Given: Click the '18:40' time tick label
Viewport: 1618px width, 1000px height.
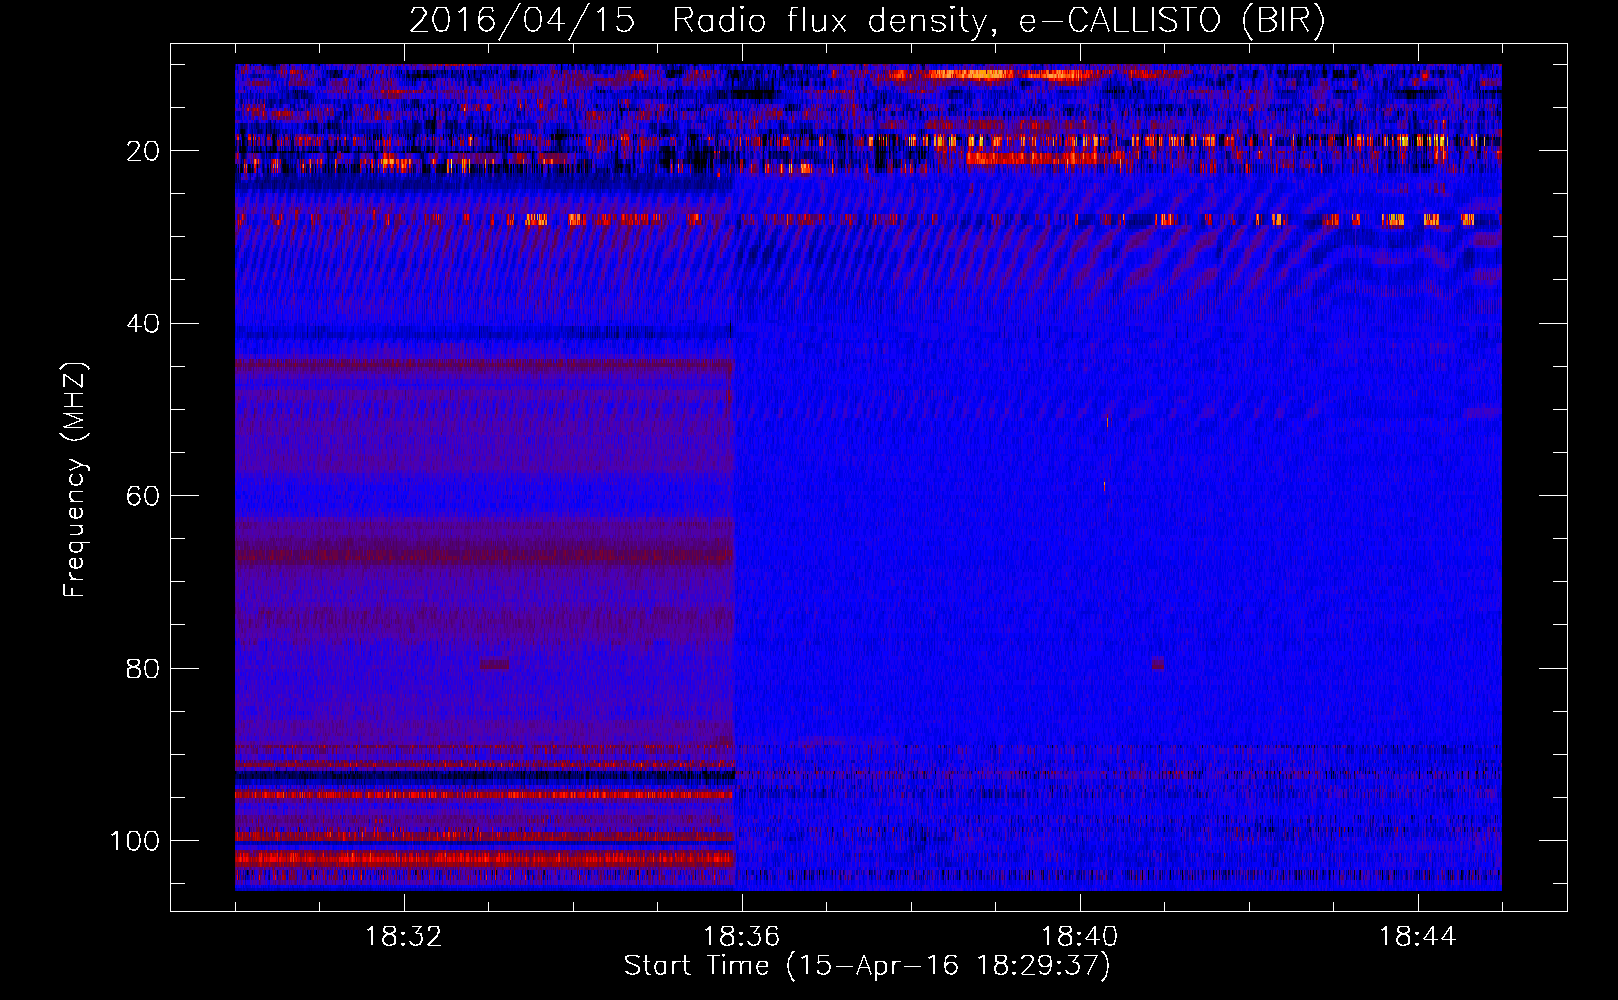Looking at the screenshot, I should (1079, 937).
